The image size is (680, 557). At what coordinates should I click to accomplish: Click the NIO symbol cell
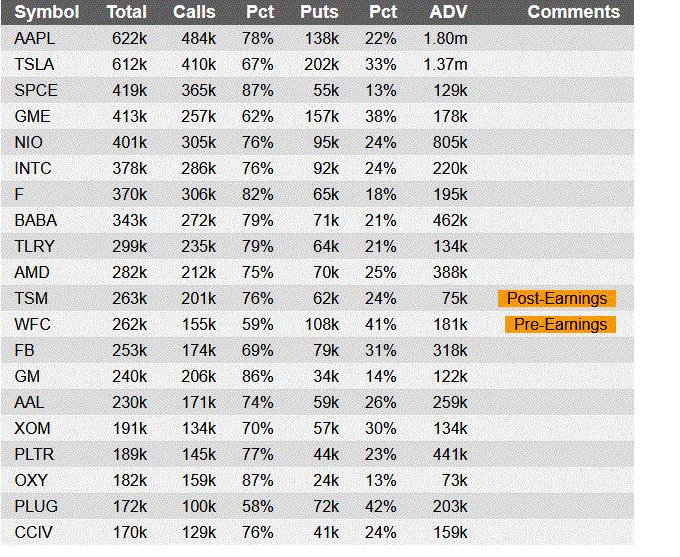click(29, 142)
